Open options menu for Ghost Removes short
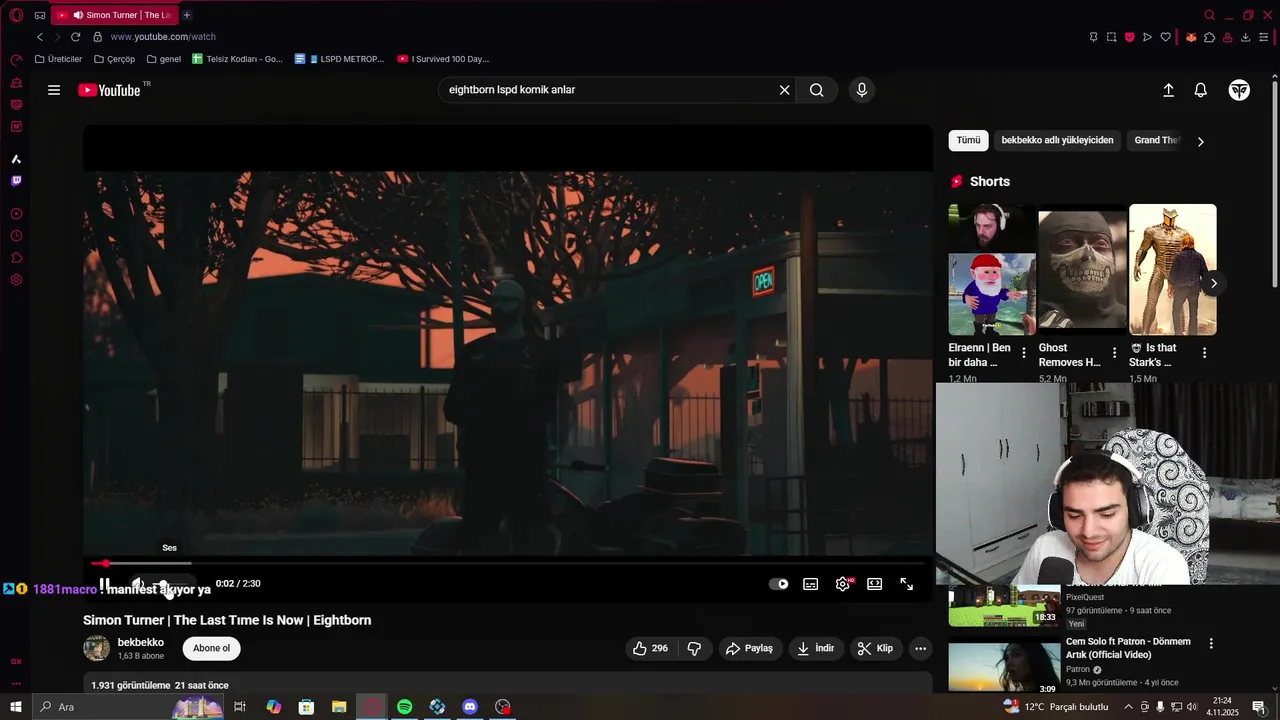Image resolution: width=1280 pixels, height=720 pixels. 1114,353
